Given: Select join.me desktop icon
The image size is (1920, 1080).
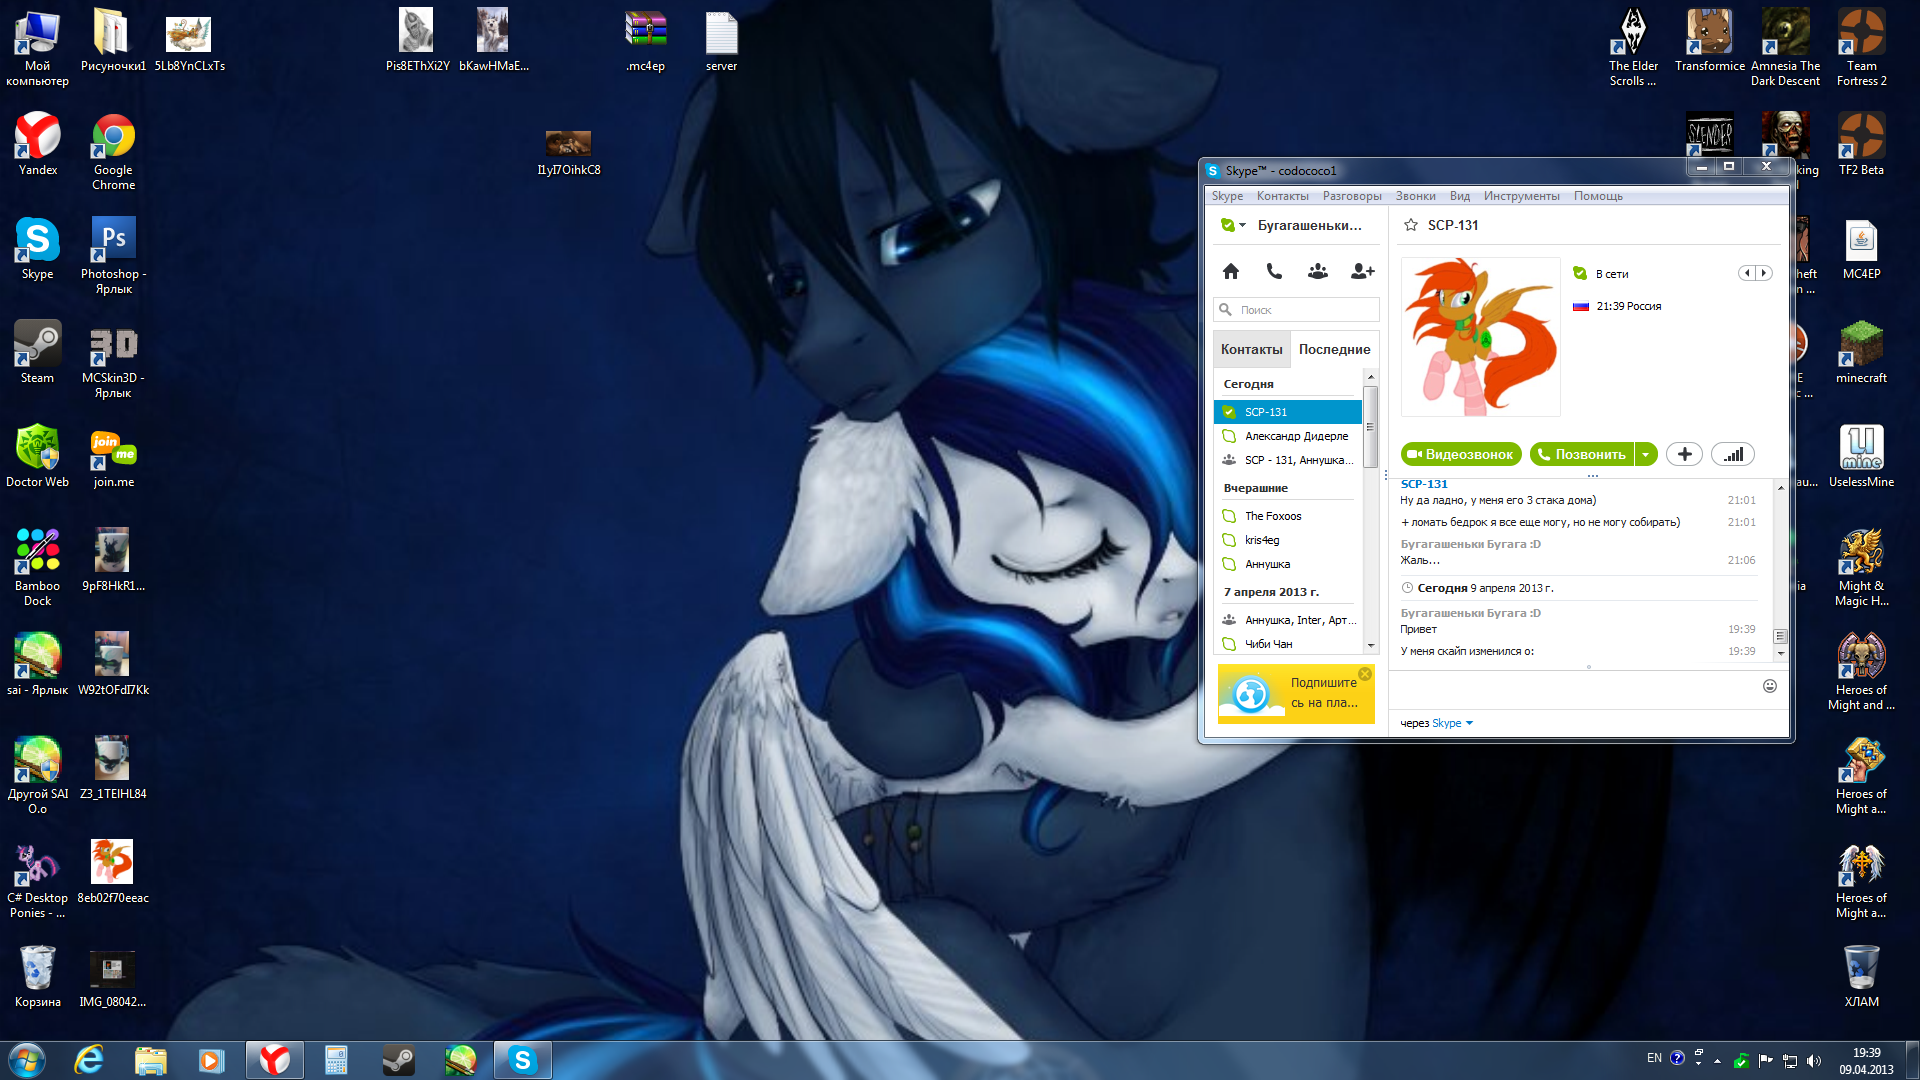Looking at the screenshot, I should 113,457.
